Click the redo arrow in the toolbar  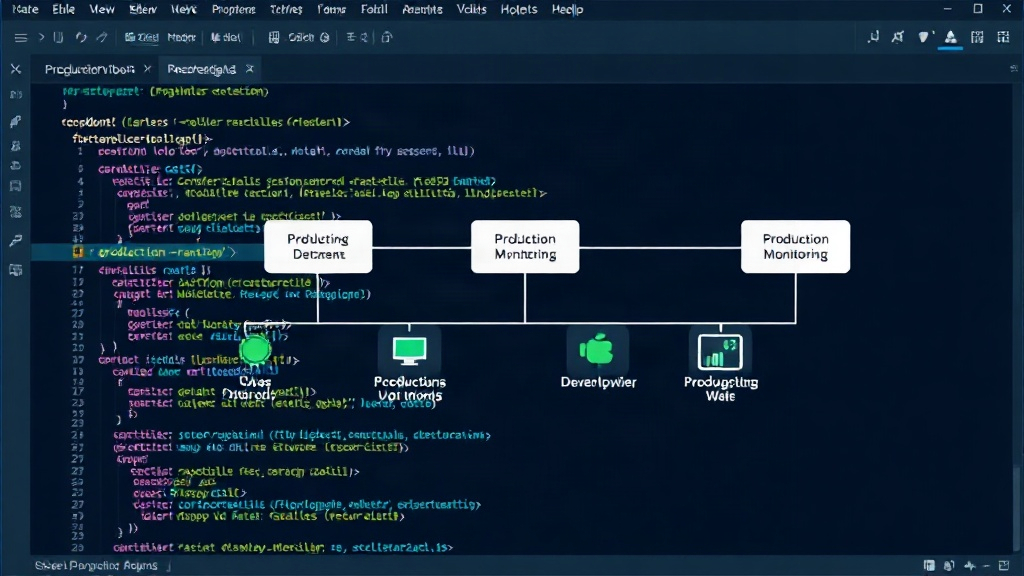(102, 37)
